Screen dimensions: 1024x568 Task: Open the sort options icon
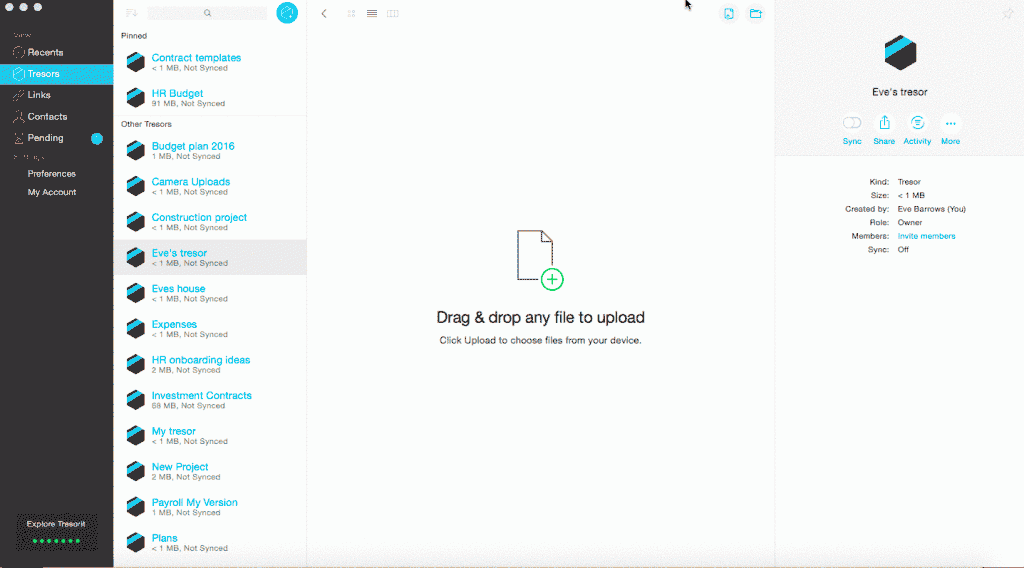[131, 13]
